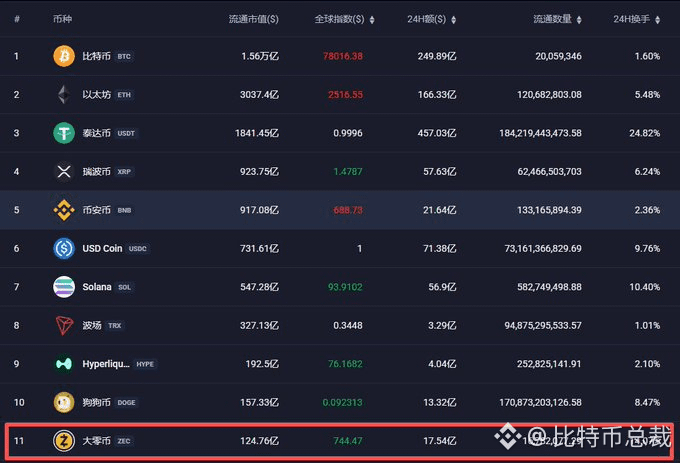Screen dimensions: 680x463
Task: Click the TRX Tron coin icon
Action: tap(64, 326)
